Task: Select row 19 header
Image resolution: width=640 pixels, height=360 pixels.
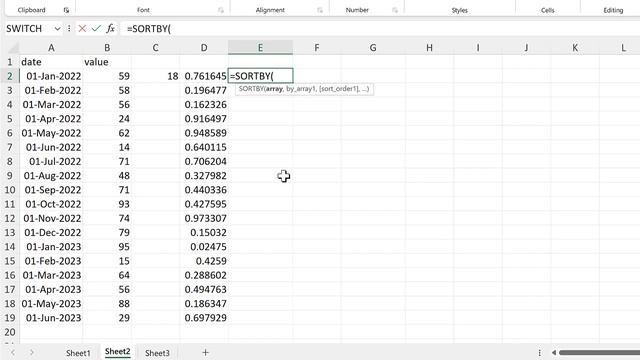Action: [10, 318]
